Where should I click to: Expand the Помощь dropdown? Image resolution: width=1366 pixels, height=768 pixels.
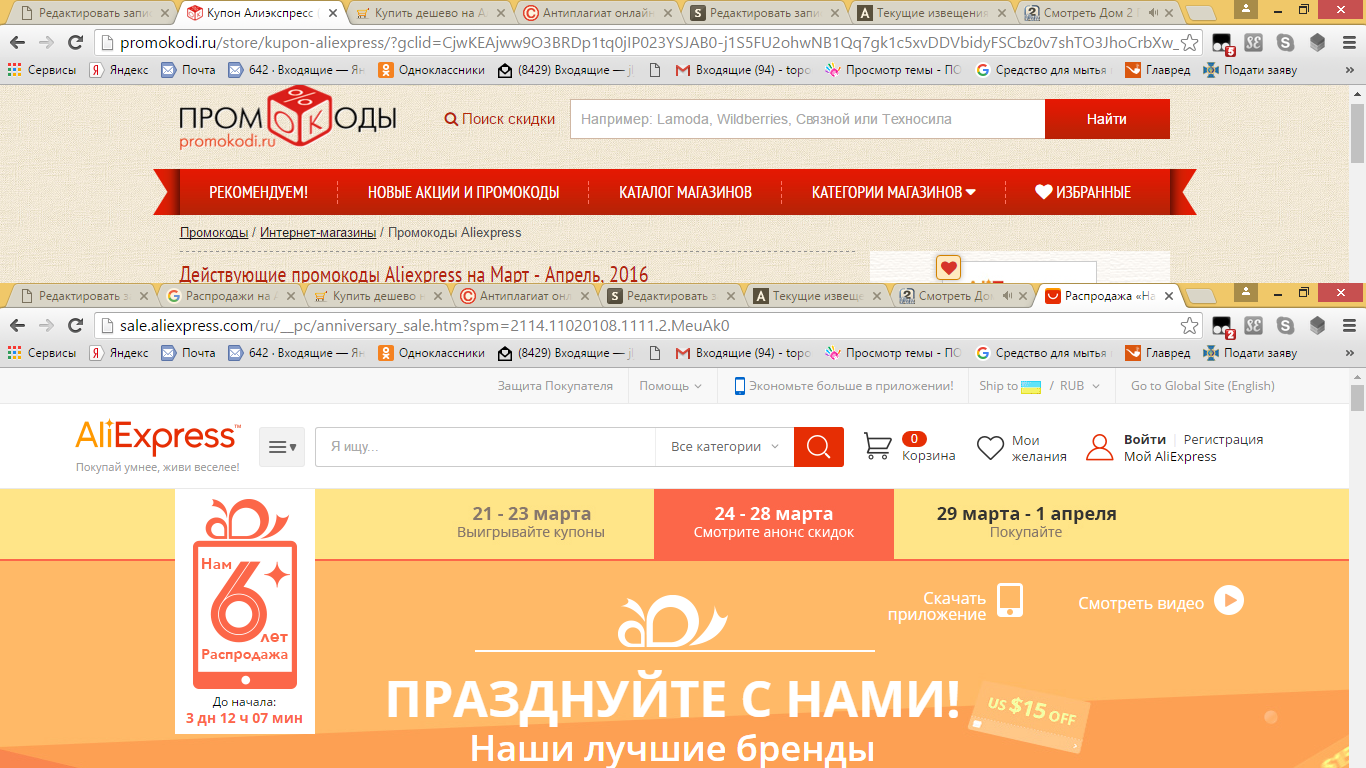coord(671,386)
